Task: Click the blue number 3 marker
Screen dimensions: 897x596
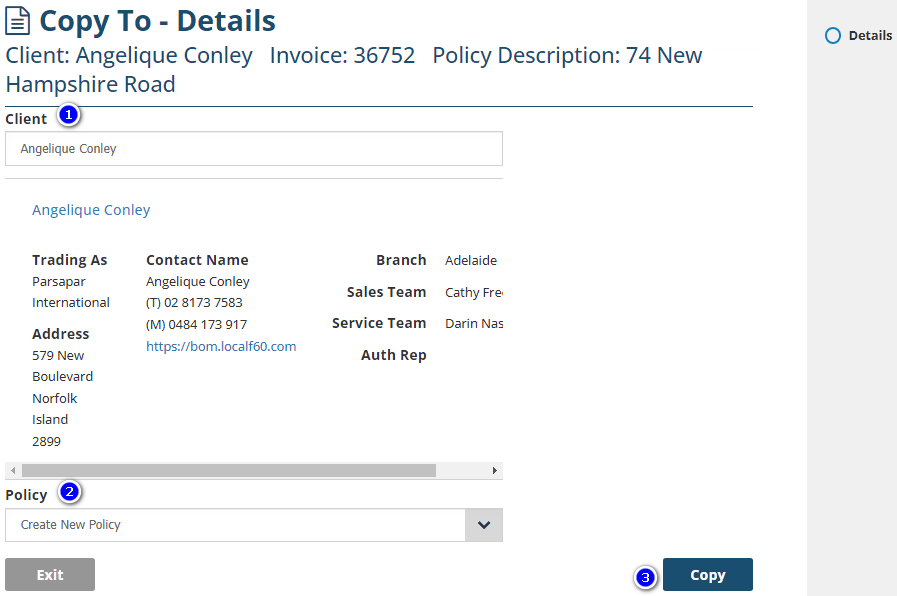Action: [646, 577]
